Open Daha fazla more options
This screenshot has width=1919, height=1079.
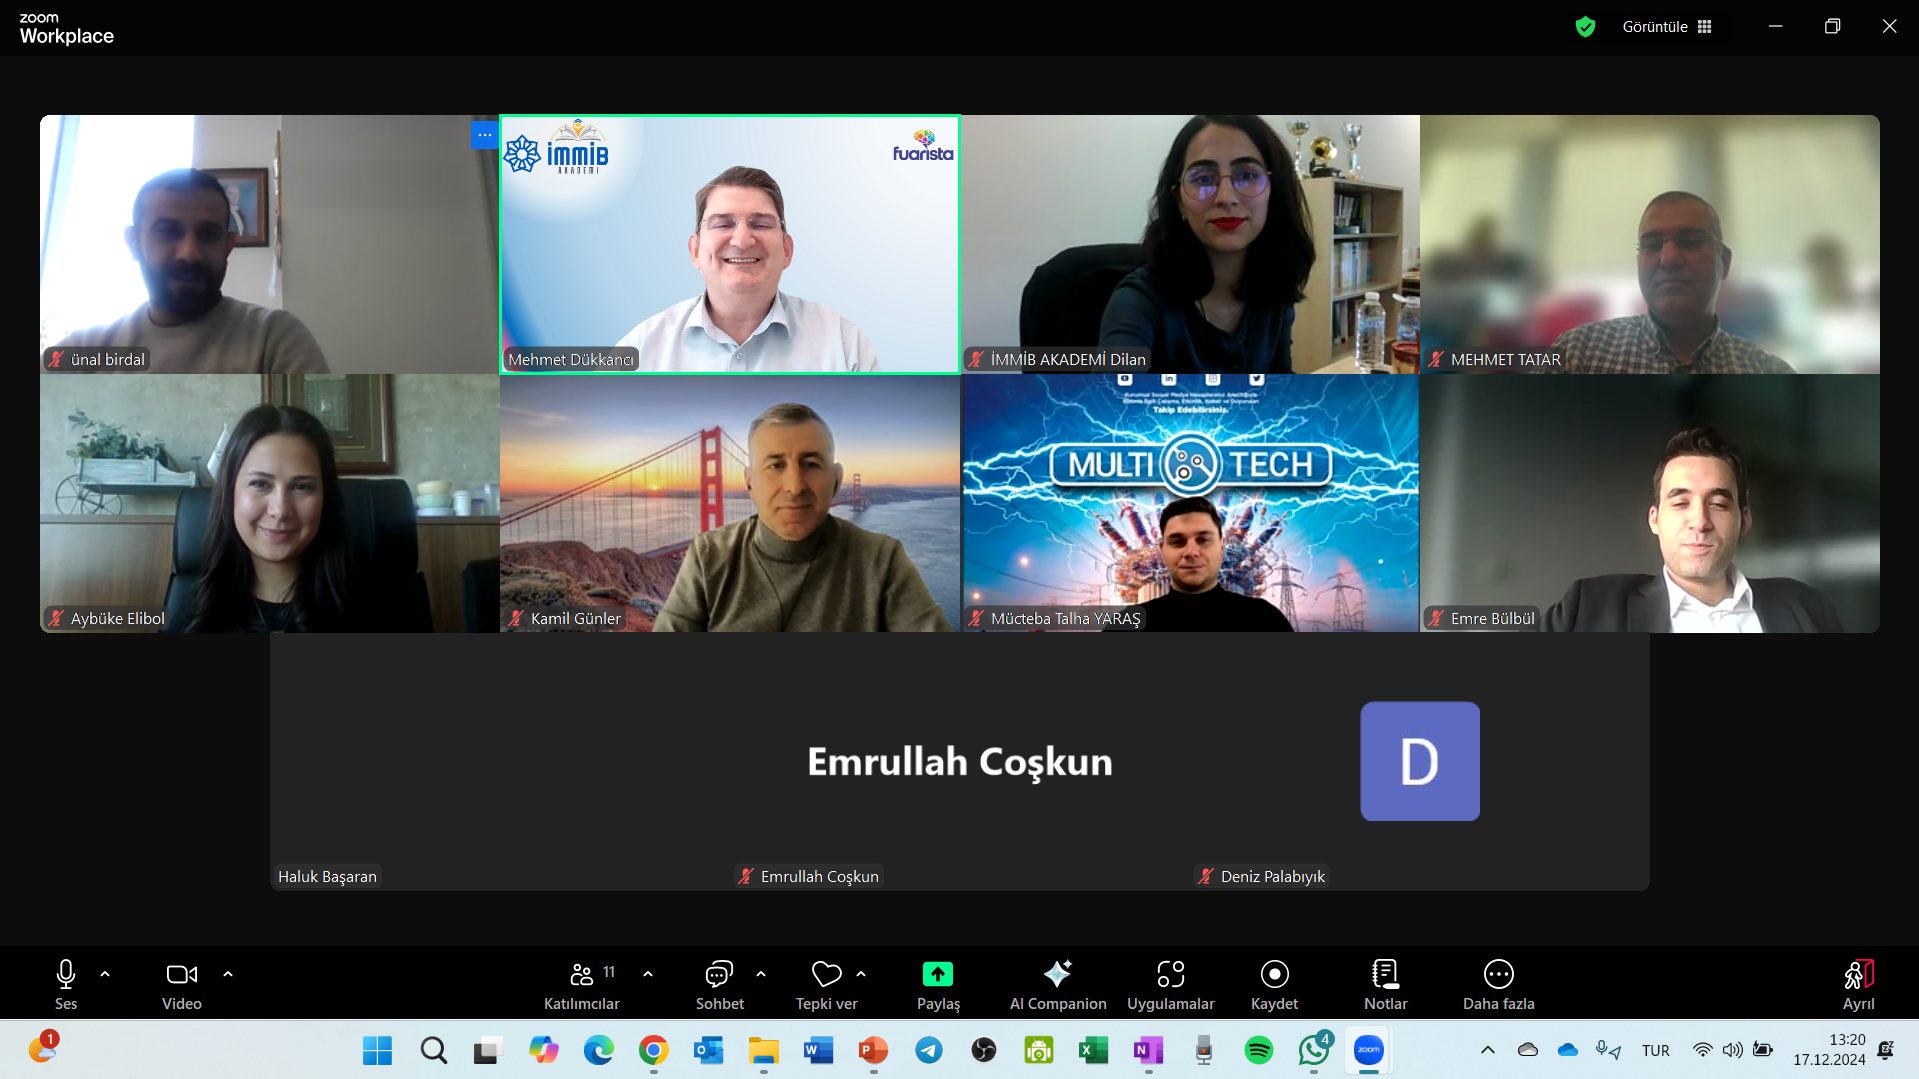coord(1499,985)
